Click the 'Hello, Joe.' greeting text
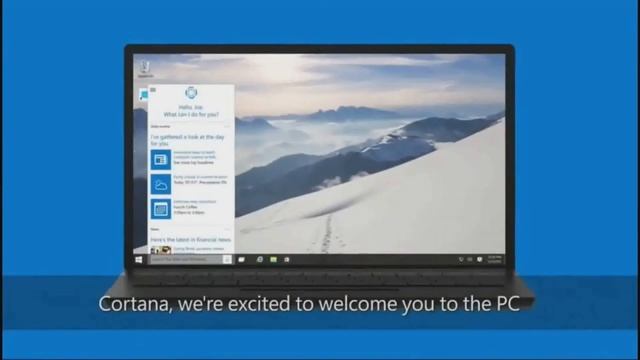This screenshot has height=360, width=640. [x=191, y=107]
